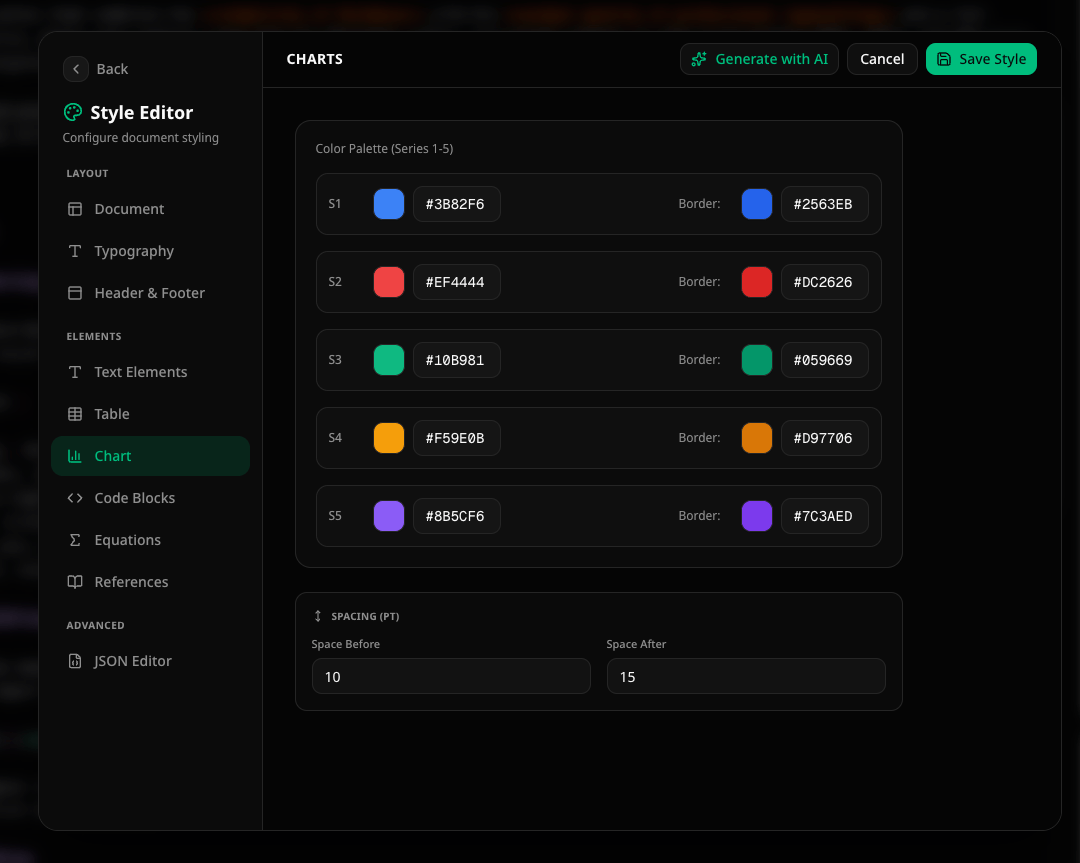Edit the #2563EB border hex field
Viewport: 1080px width, 863px height.
pos(824,205)
